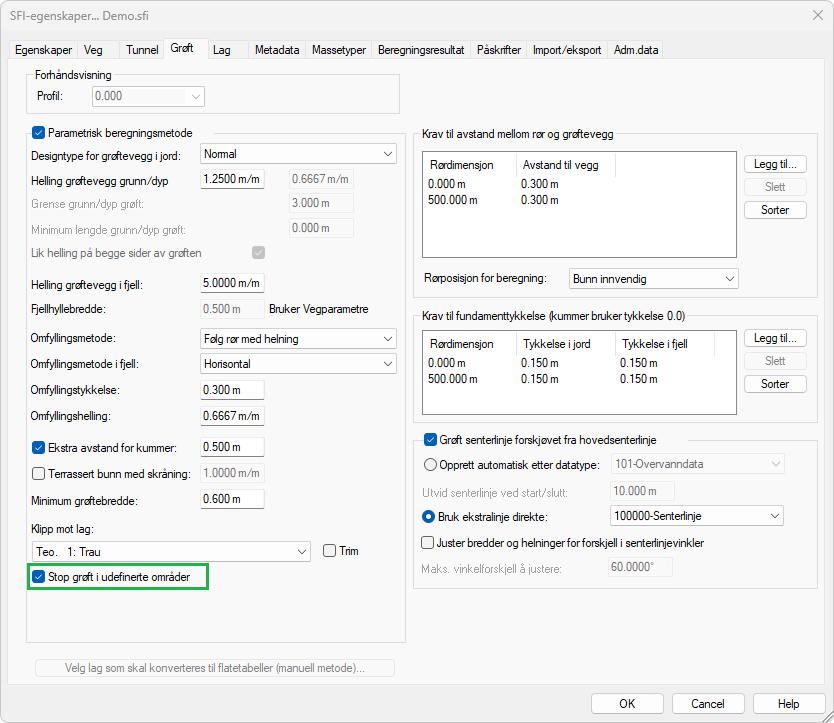Check the Trim checkbox
This screenshot has height=723, width=834.
pos(331,551)
